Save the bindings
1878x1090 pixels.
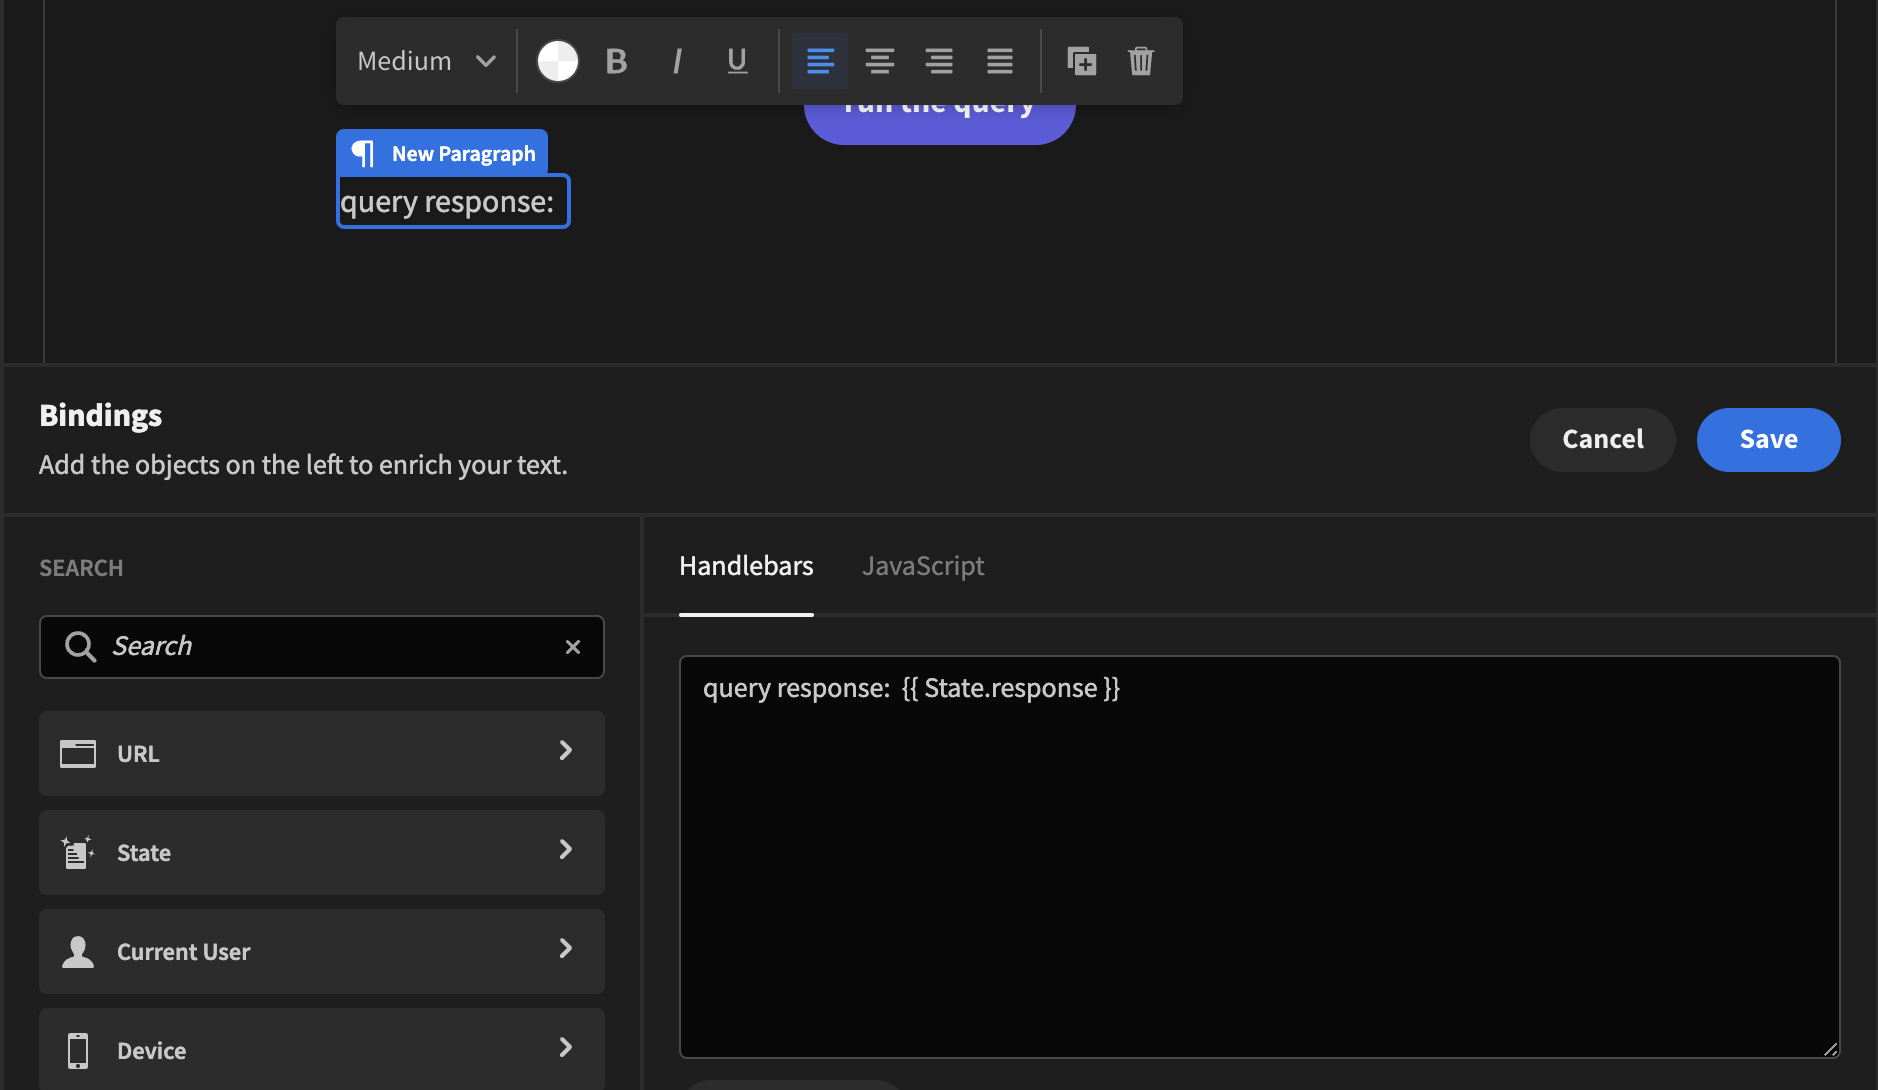[x=1766, y=439]
